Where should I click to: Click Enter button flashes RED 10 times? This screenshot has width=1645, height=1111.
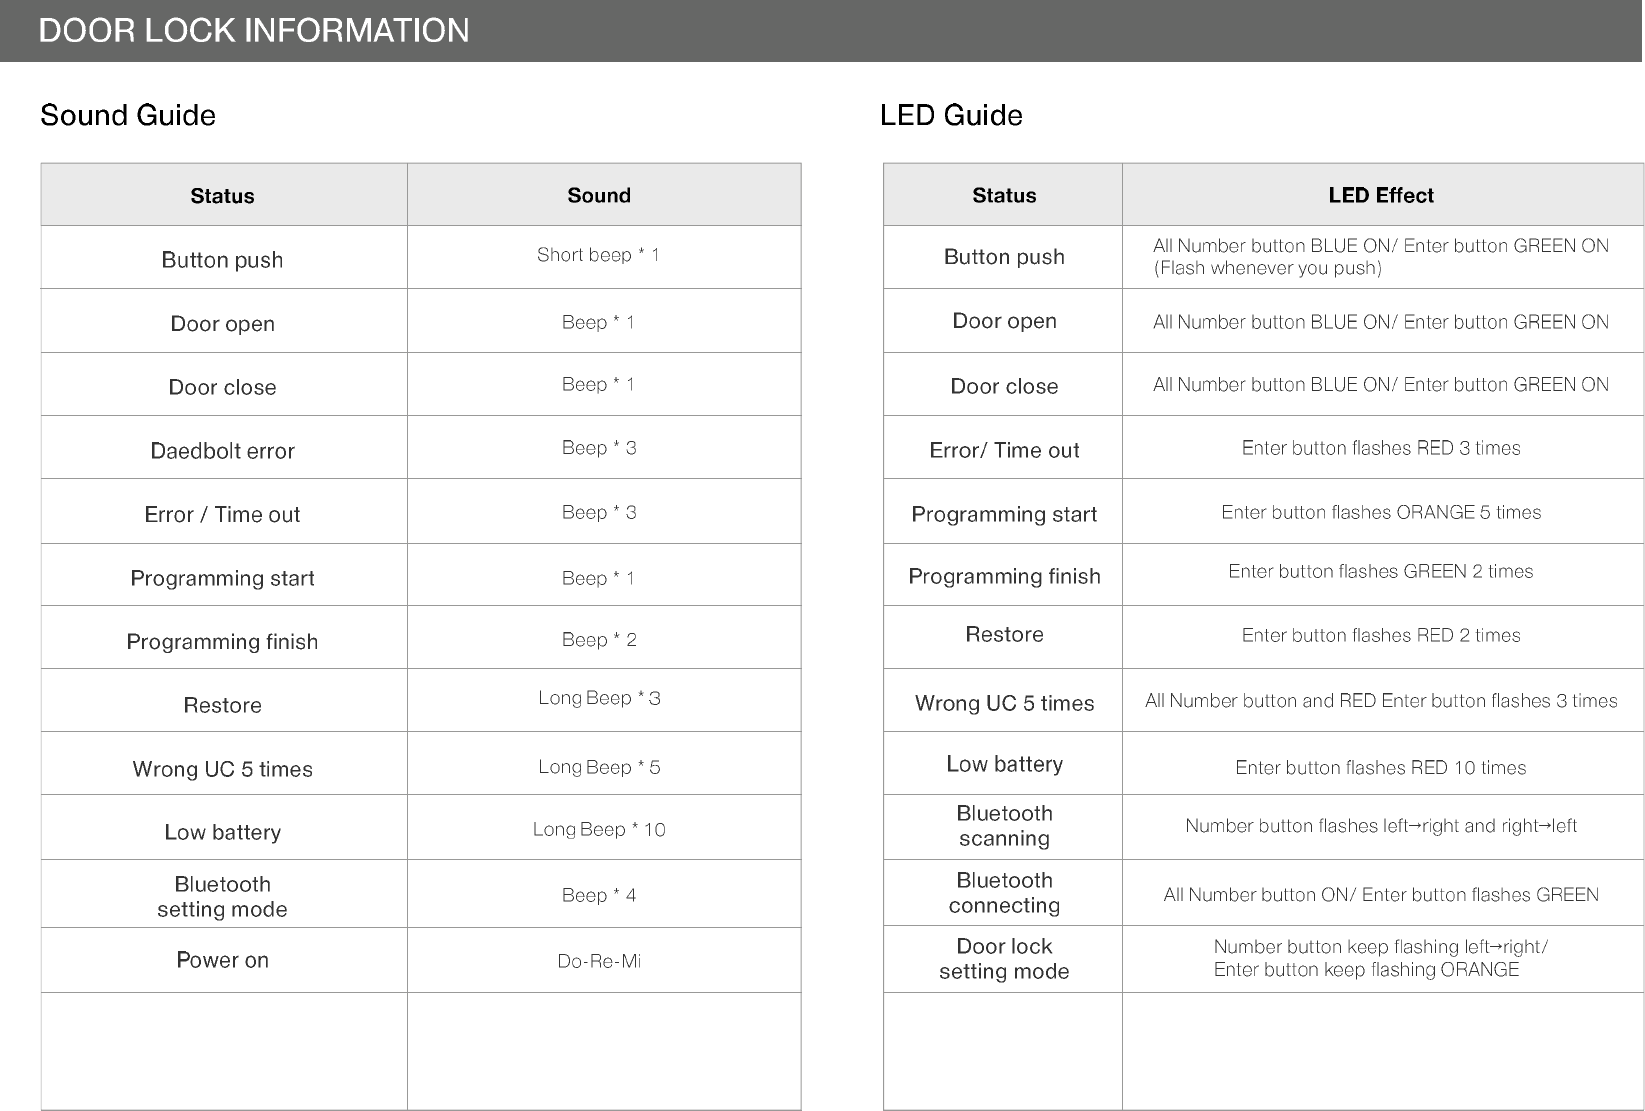coord(1381,767)
